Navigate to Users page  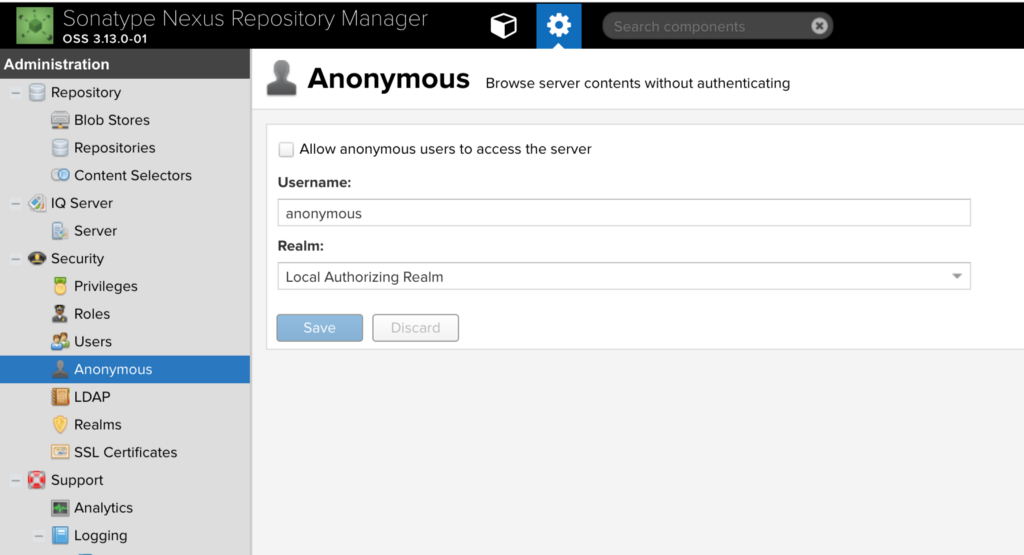click(92, 341)
